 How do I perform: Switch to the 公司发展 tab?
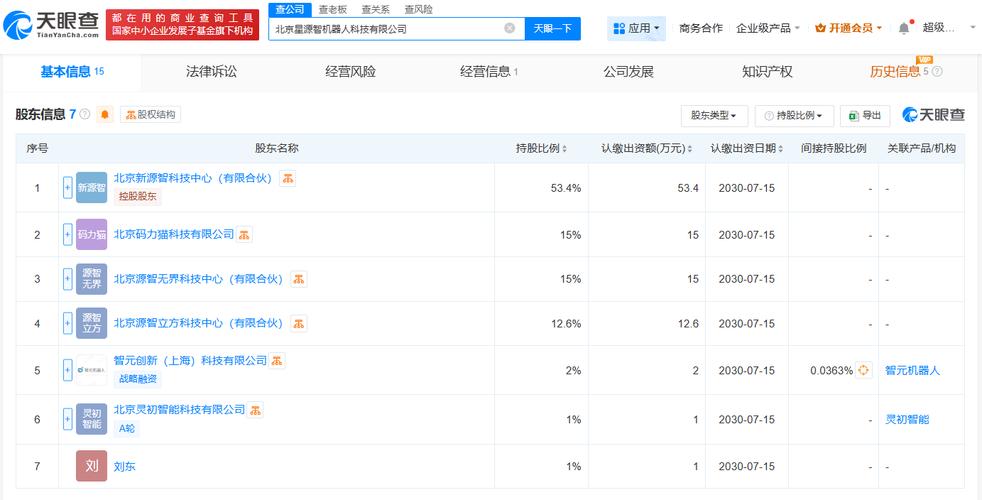628,71
